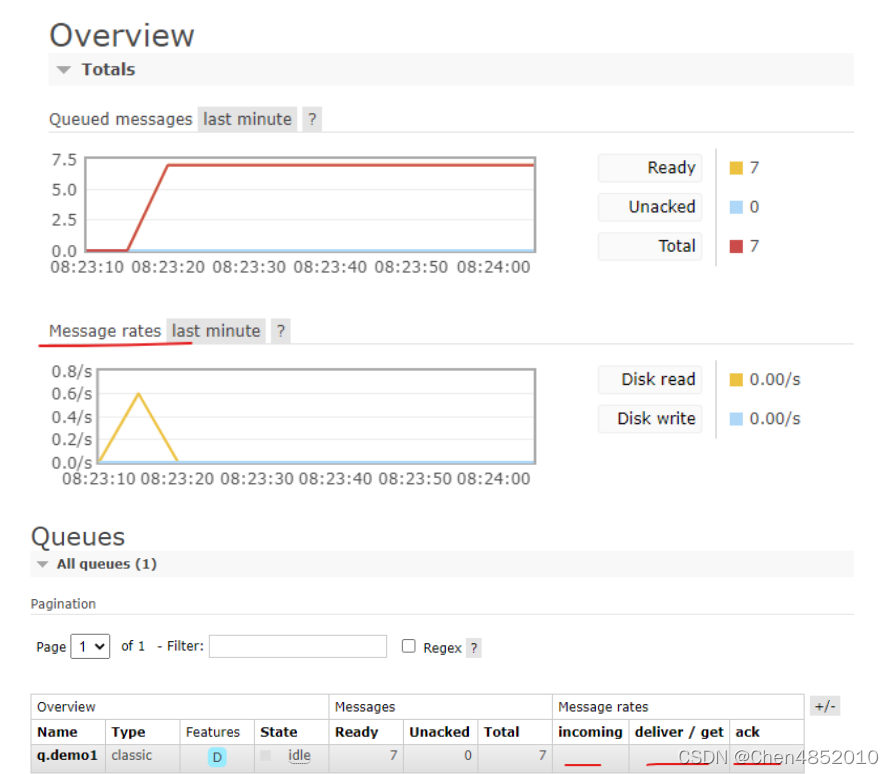894x774 pixels.
Task: Focus the queue Filter input field
Action: (x=298, y=646)
